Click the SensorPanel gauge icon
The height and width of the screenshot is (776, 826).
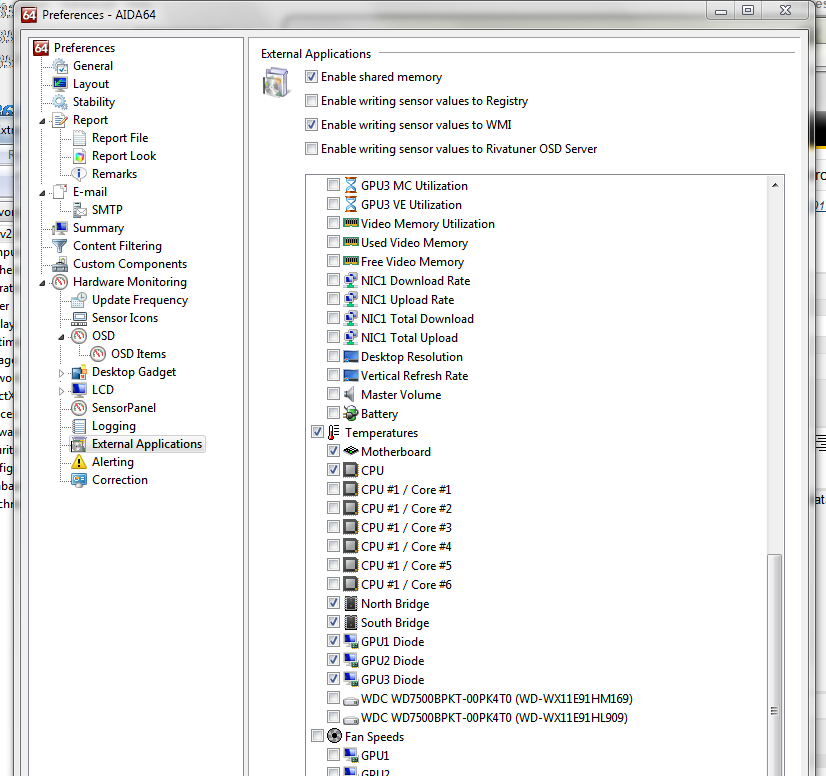tap(79, 408)
